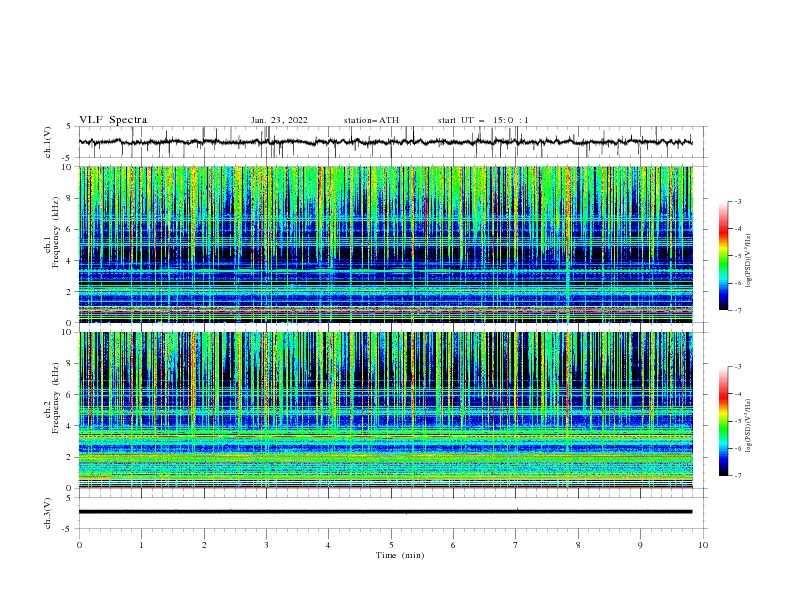Click the ch.2 spectrogram color bar
792x612 pixels.
724,421
